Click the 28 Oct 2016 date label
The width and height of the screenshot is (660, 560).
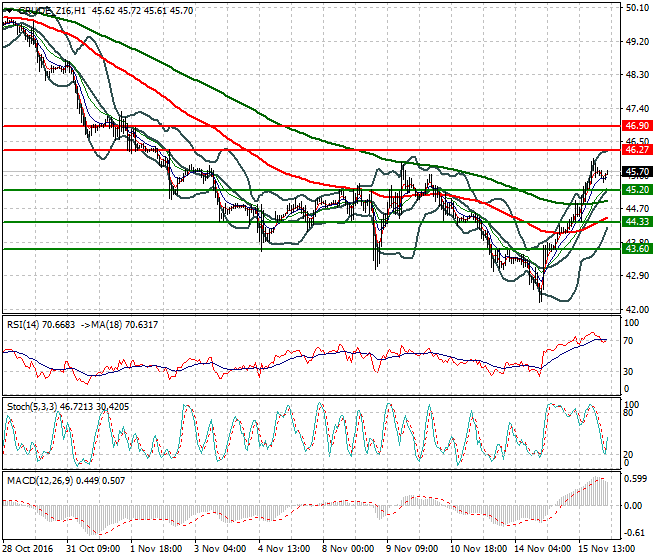pyautogui.click(x=29, y=549)
